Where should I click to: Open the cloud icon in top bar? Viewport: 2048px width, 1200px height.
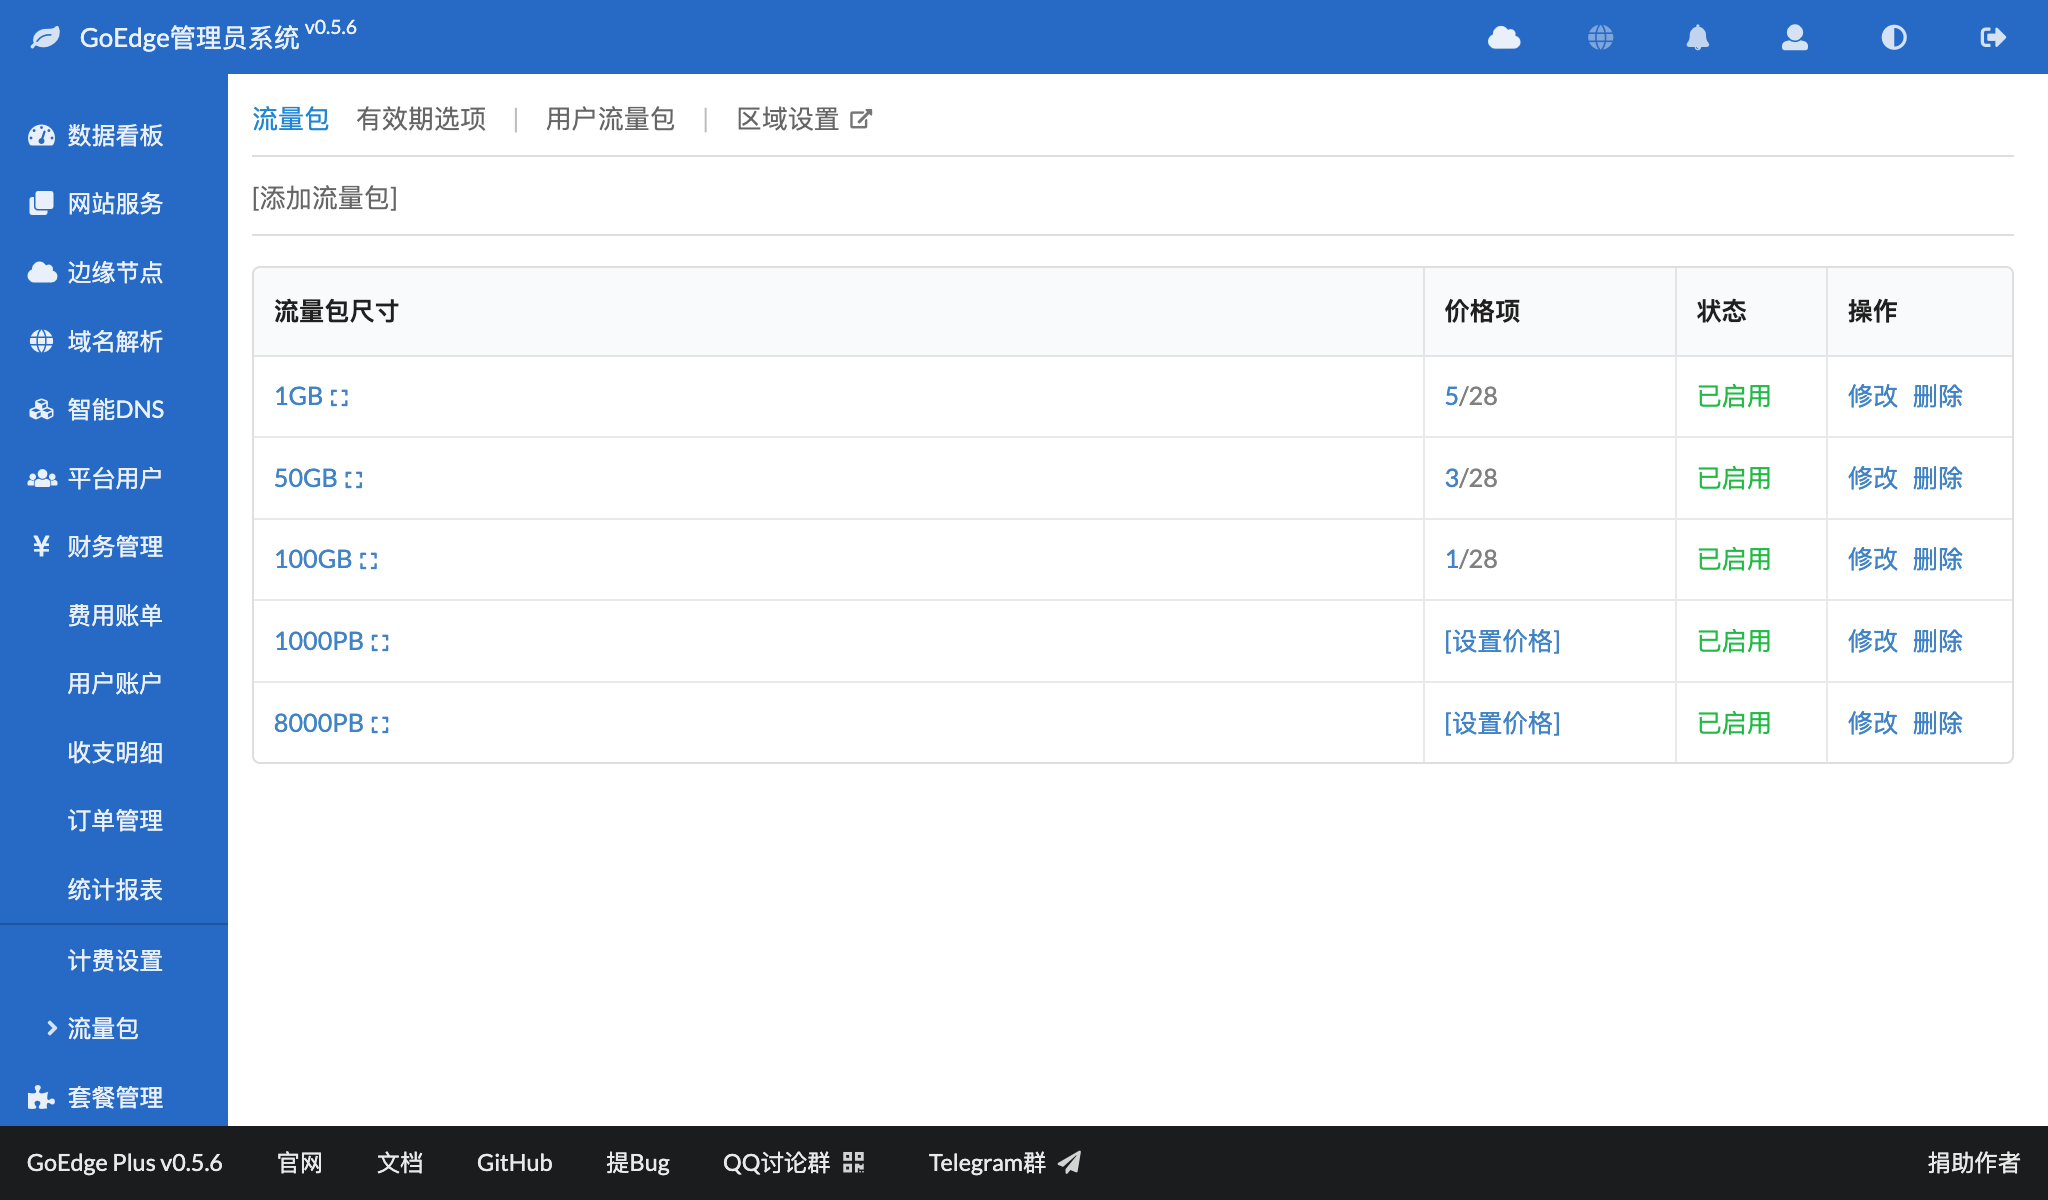coord(1504,38)
